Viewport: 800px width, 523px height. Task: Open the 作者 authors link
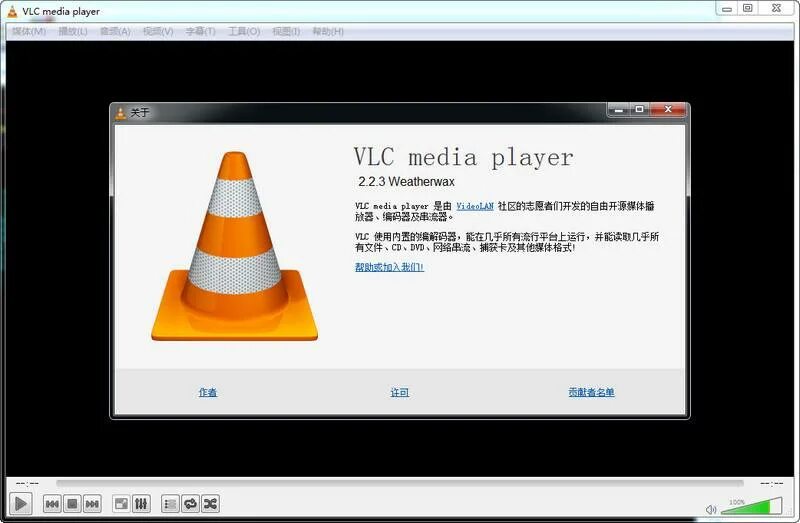tap(208, 392)
